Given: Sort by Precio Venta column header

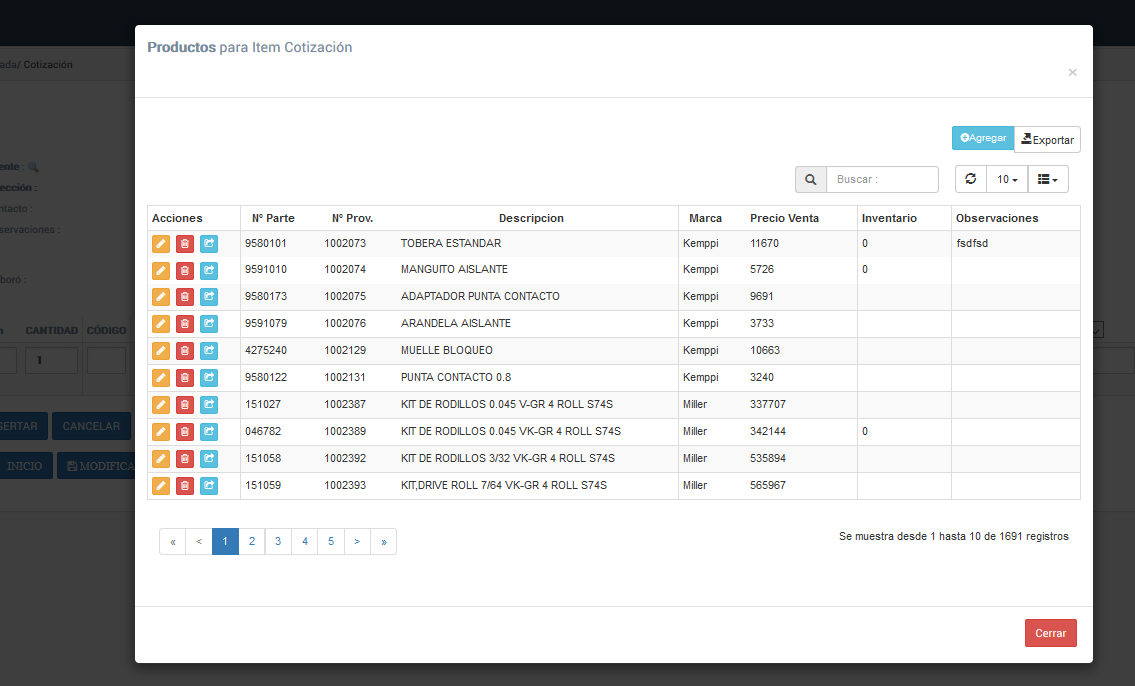Looking at the screenshot, I should [784, 218].
